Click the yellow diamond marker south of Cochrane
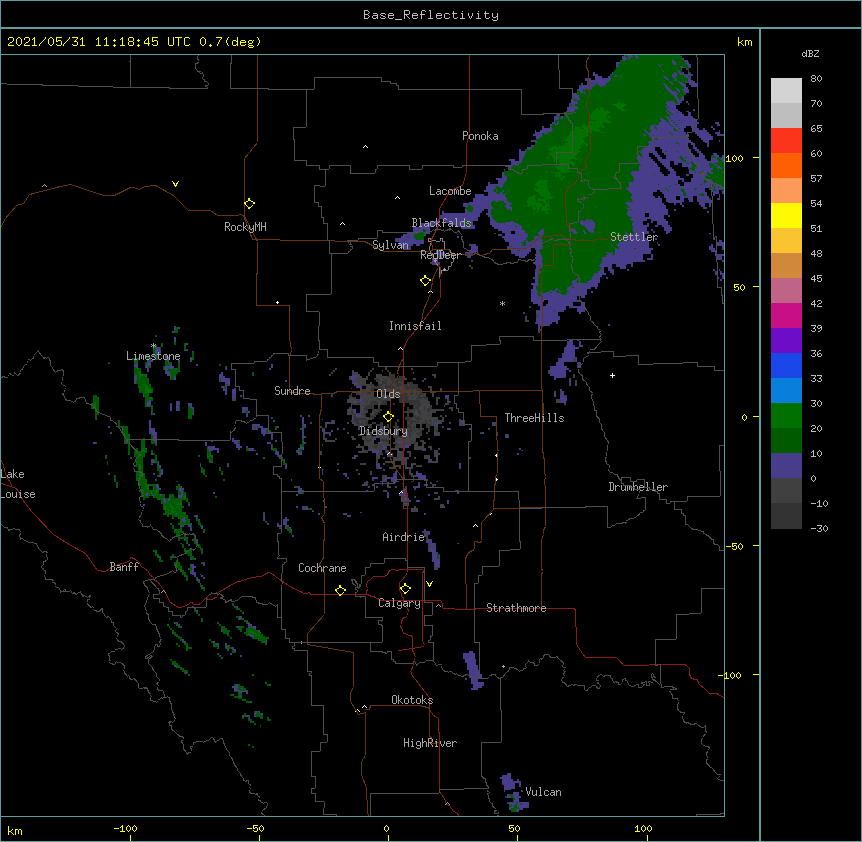 340,590
